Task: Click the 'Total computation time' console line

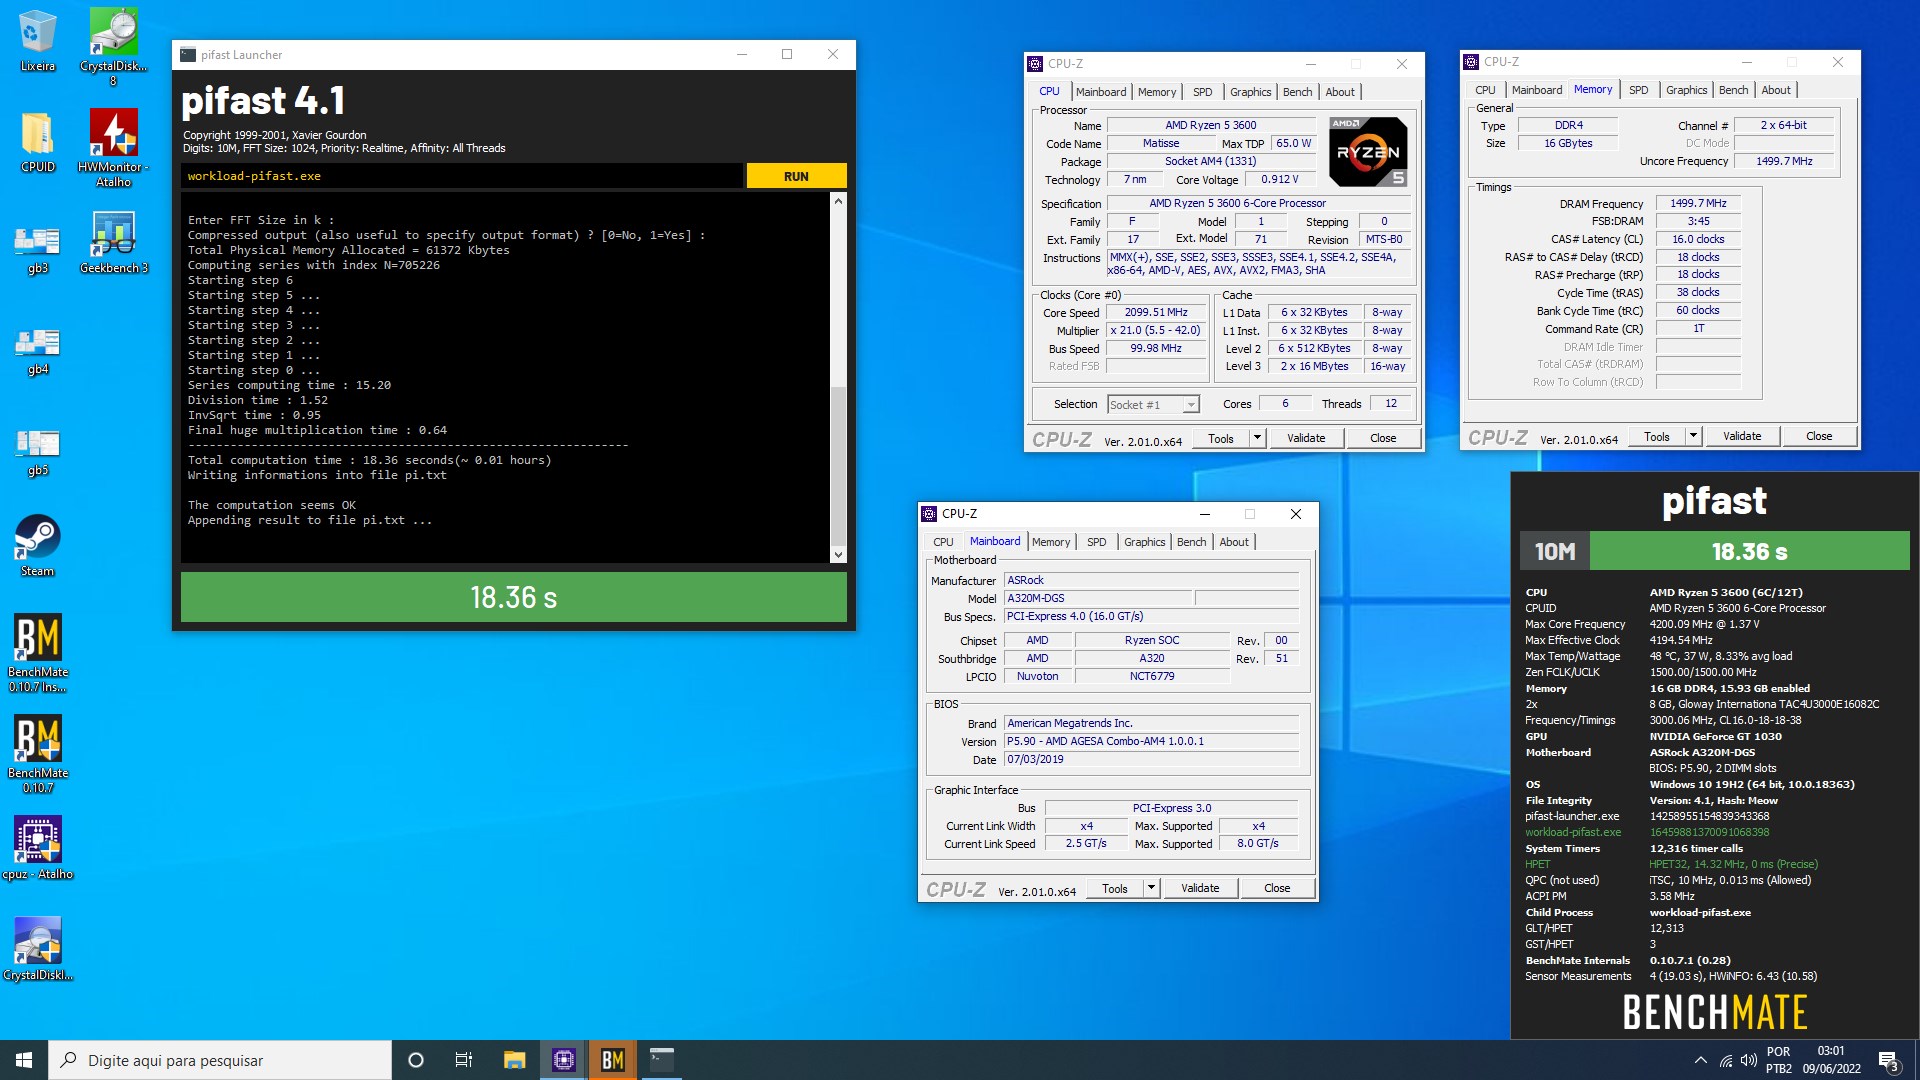Action: [369, 460]
